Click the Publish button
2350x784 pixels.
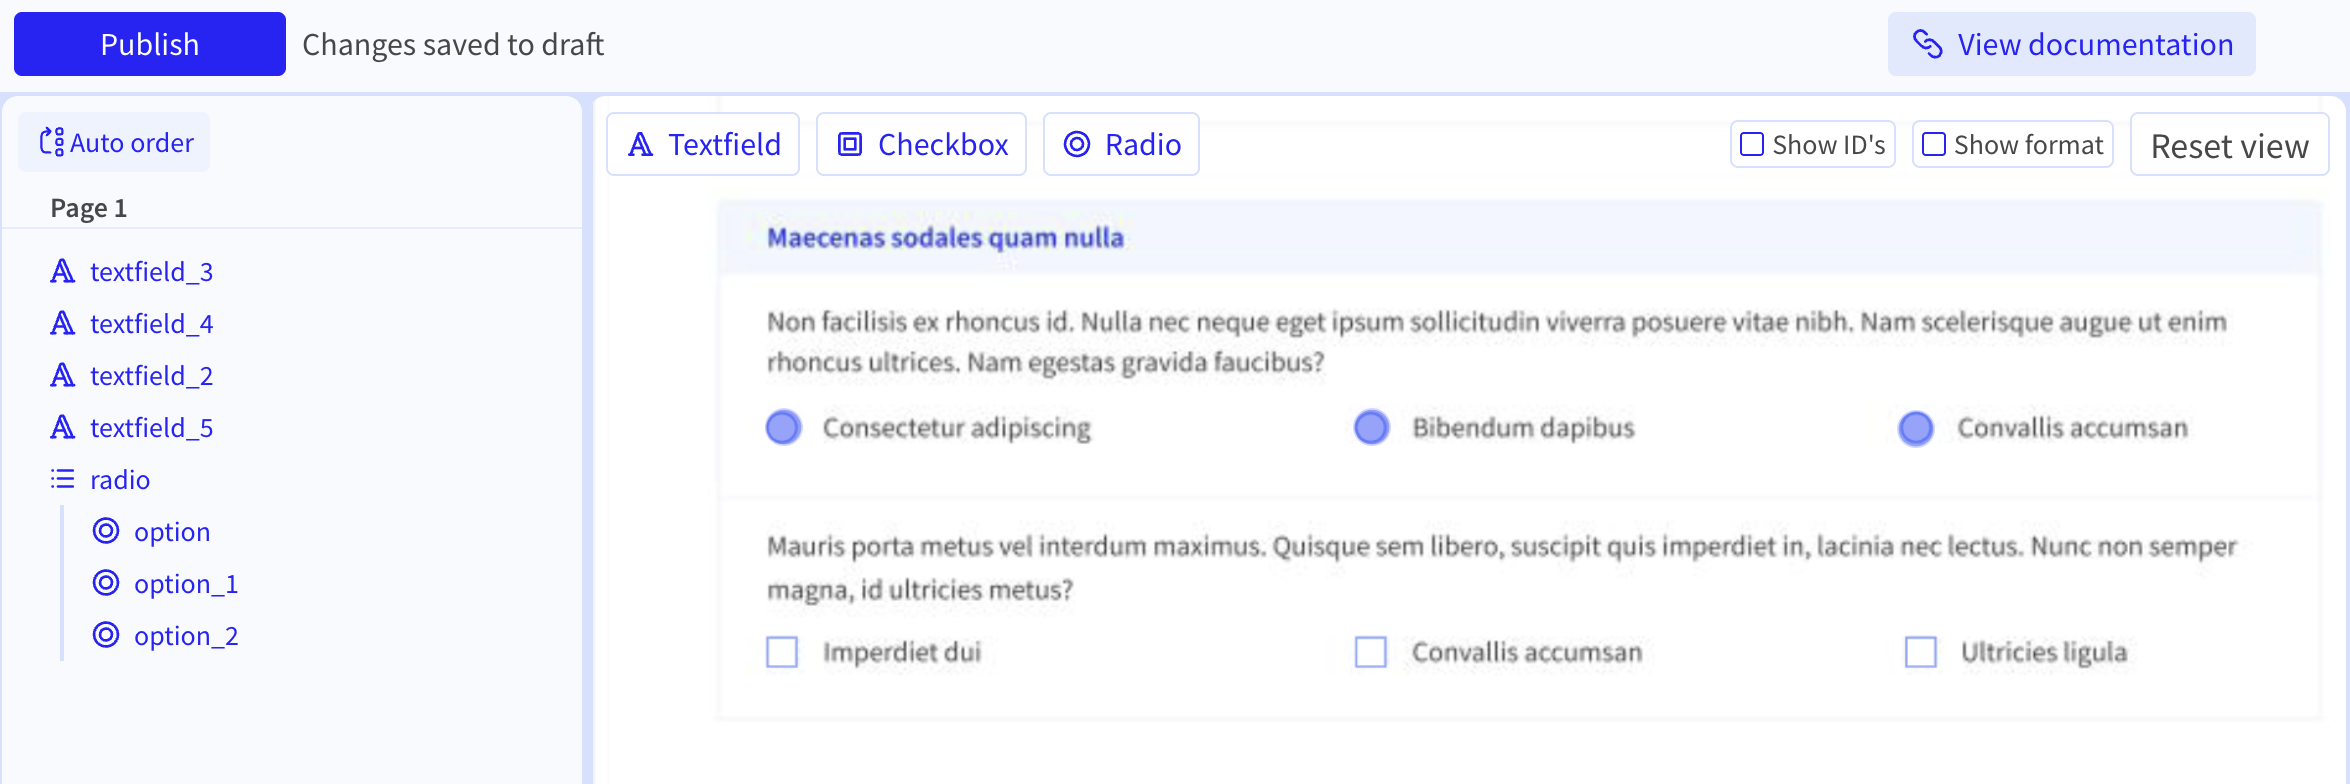coord(150,44)
